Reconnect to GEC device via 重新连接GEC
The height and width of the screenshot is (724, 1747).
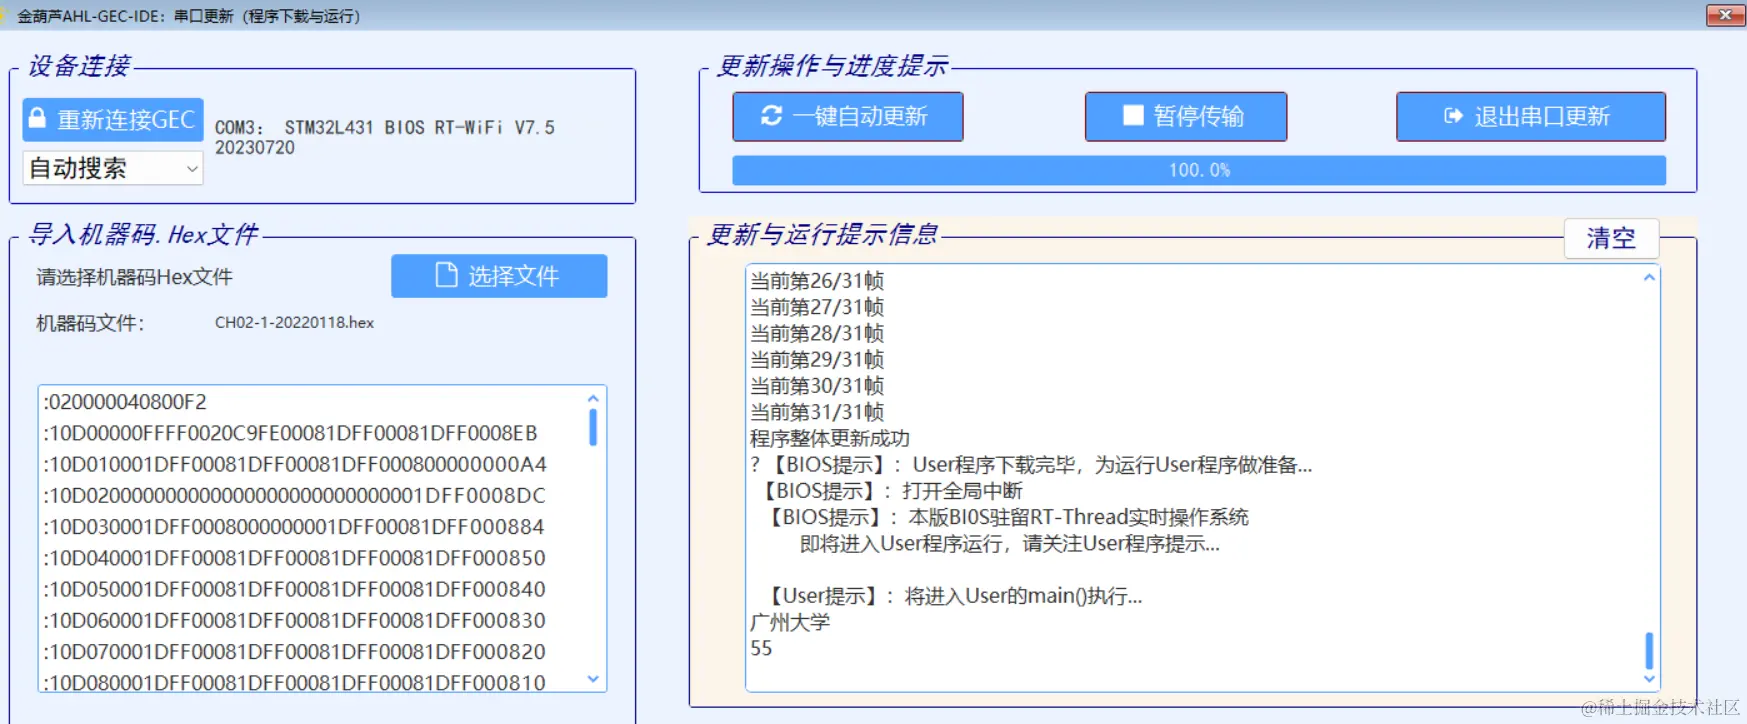(x=113, y=119)
